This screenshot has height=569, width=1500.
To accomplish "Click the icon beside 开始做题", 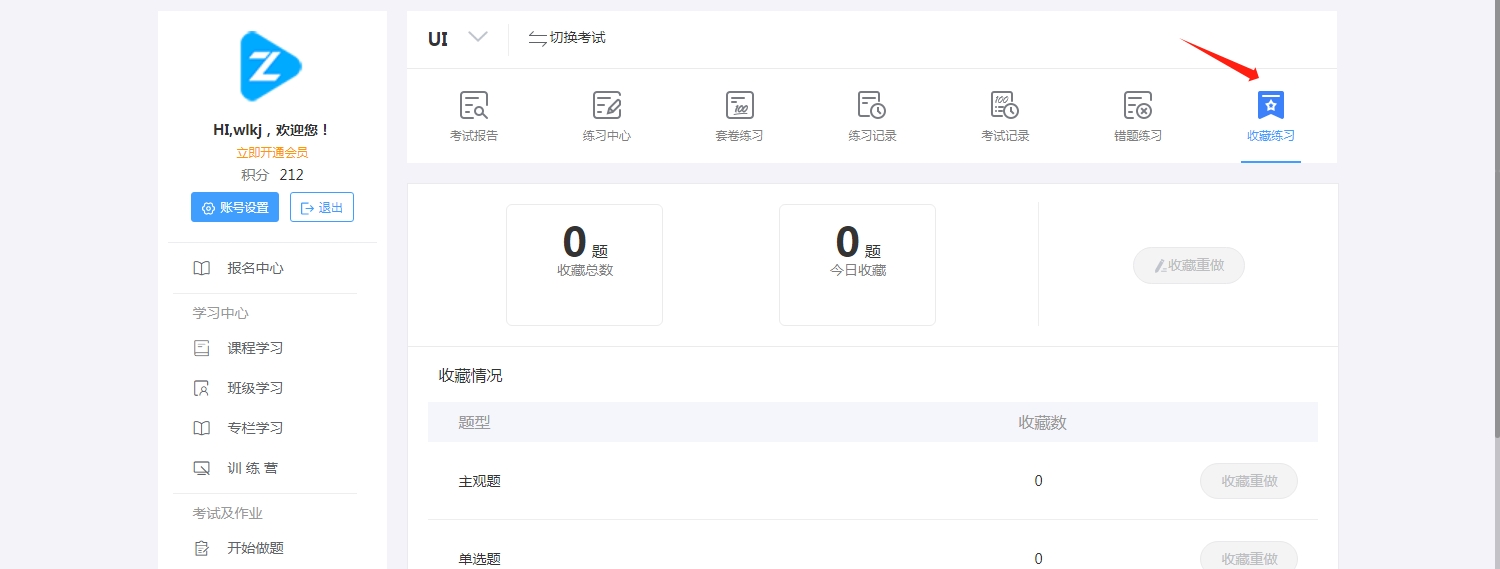I will pyautogui.click(x=202, y=548).
